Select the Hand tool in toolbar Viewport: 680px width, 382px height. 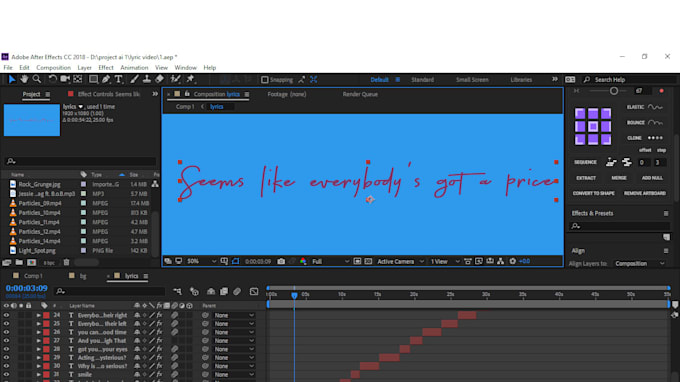pos(24,79)
